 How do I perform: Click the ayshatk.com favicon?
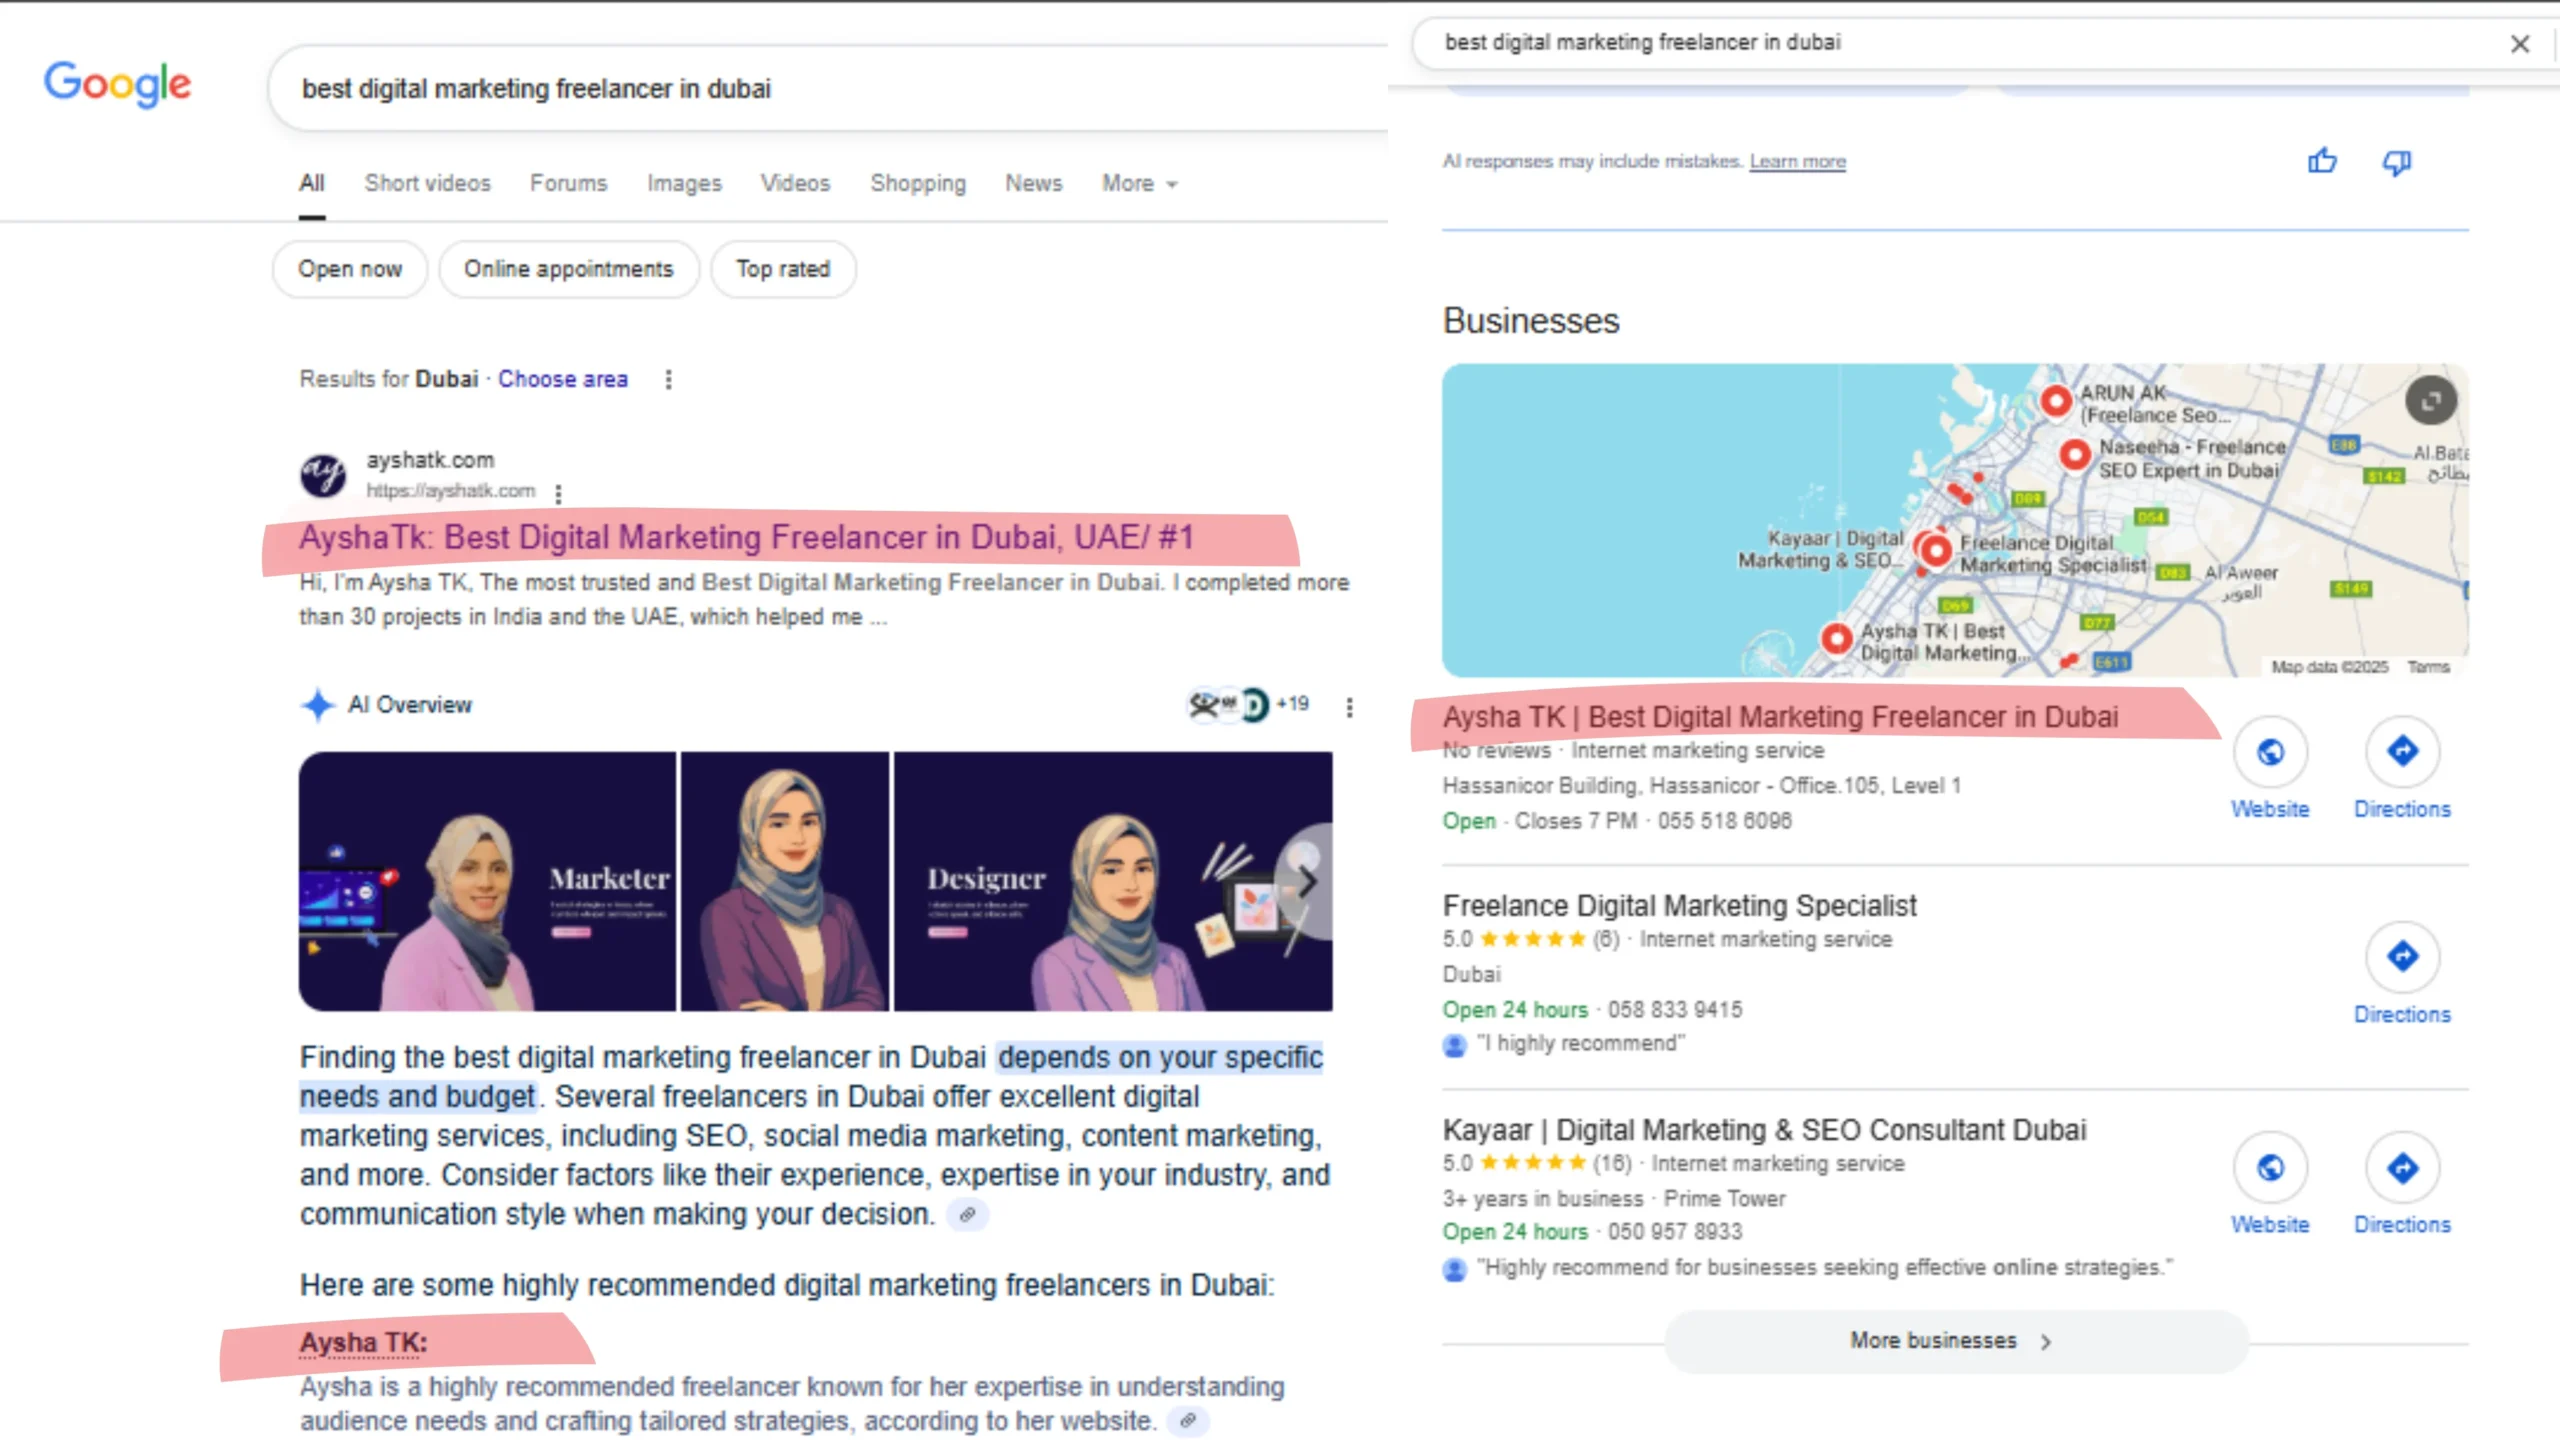(x=323, y=475)
